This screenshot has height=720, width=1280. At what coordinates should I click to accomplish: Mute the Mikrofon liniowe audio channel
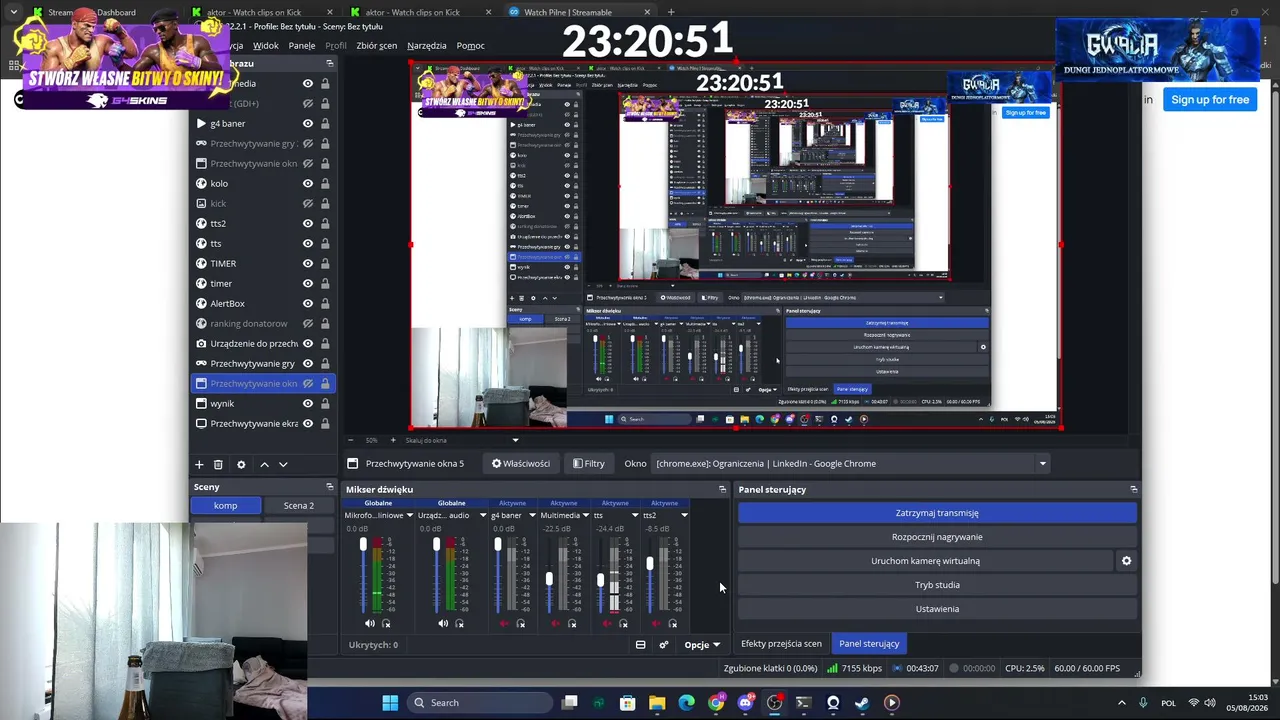coord(370,624)
